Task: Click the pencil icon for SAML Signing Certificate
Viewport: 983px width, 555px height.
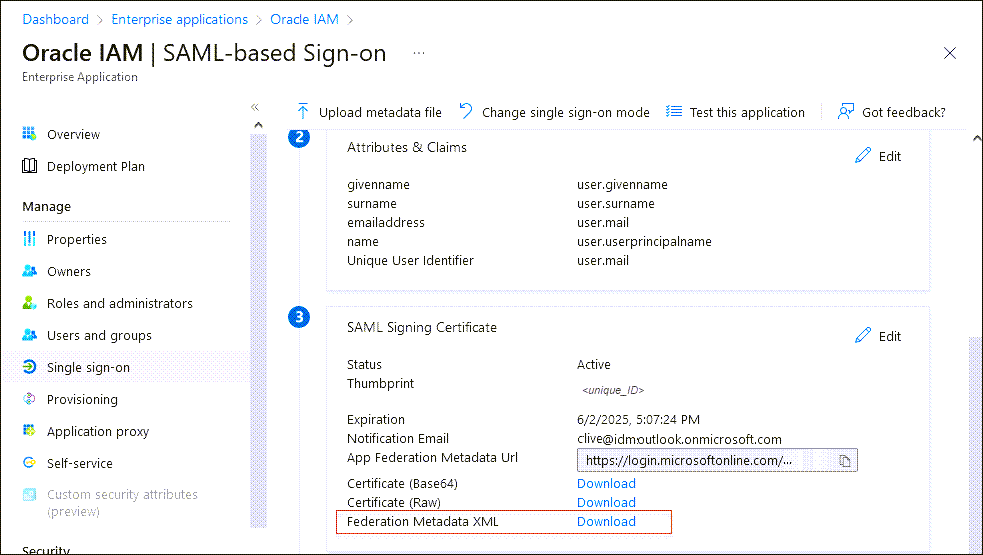Action: 863,336
